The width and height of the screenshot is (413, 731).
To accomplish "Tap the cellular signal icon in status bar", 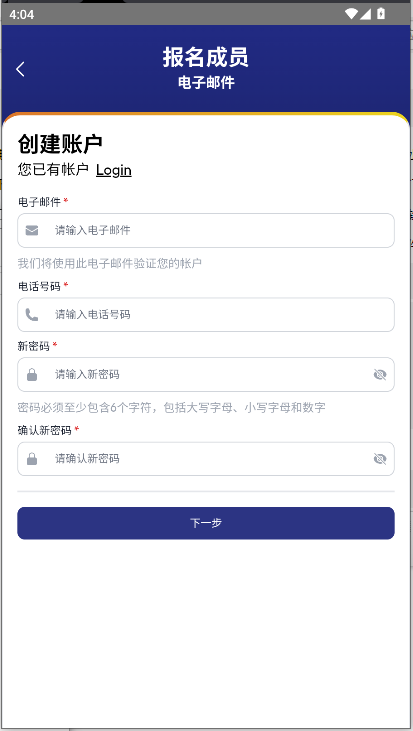I will click(x=365, y=14).
